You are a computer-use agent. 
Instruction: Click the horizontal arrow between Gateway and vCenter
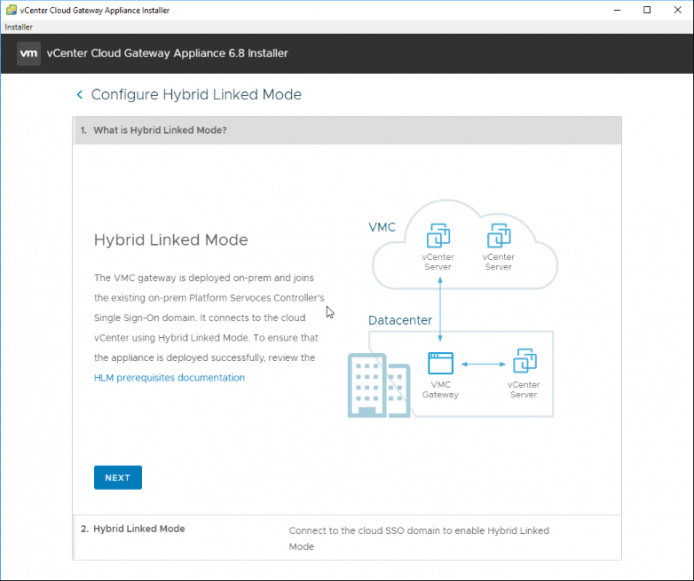(483, 364)
